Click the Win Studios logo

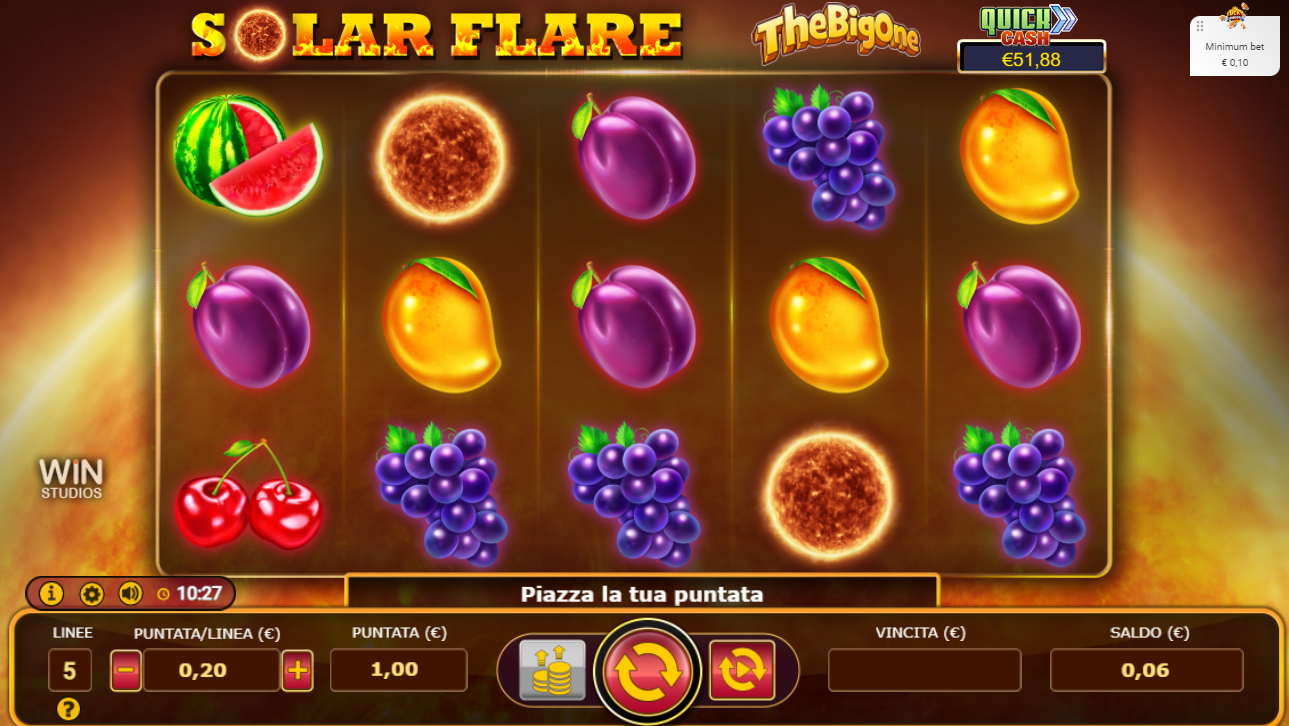(x=71, y=478)
